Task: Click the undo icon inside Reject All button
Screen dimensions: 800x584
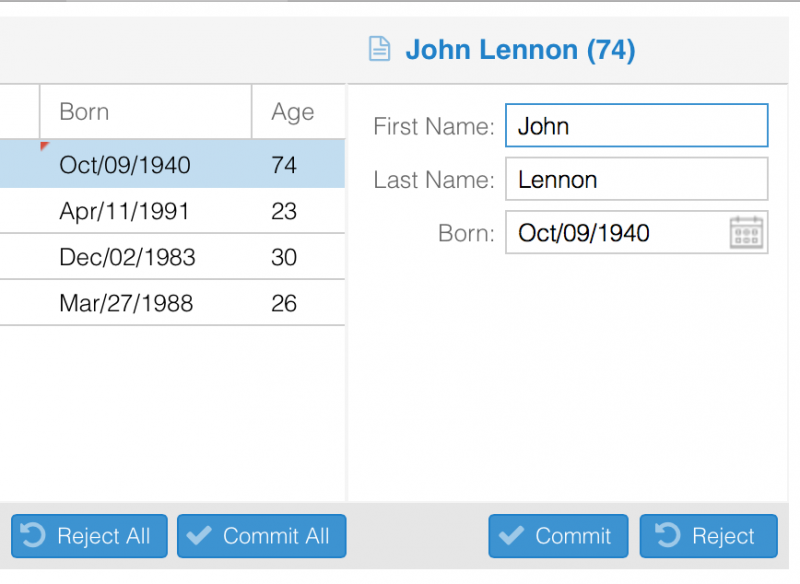Action: [x=33, y=536]
